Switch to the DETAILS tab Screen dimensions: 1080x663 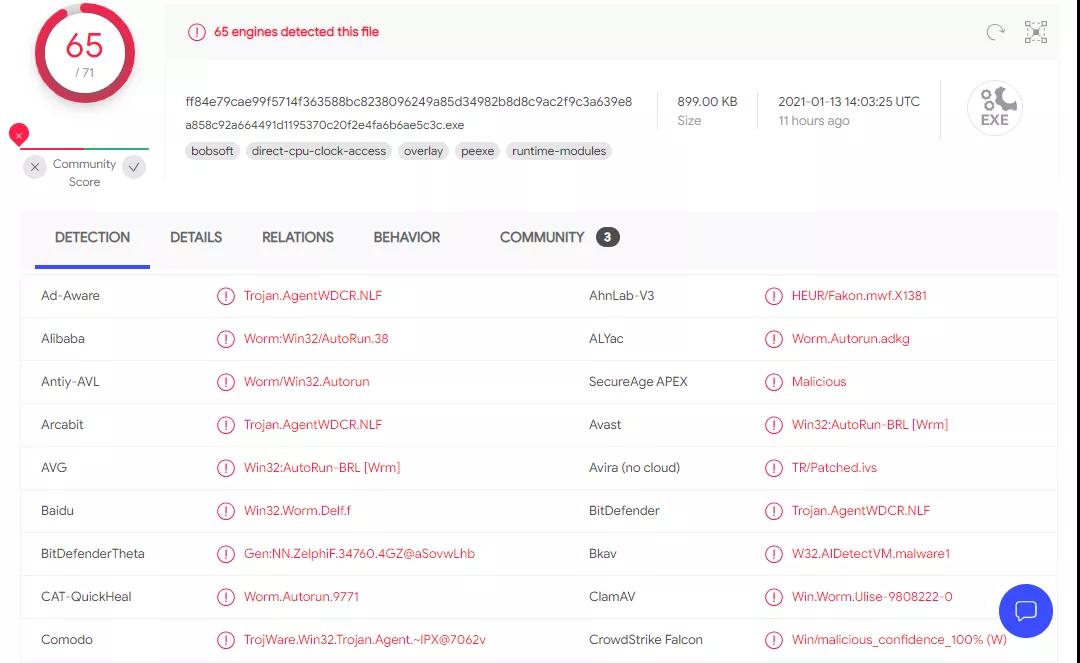tap(196, 237)
